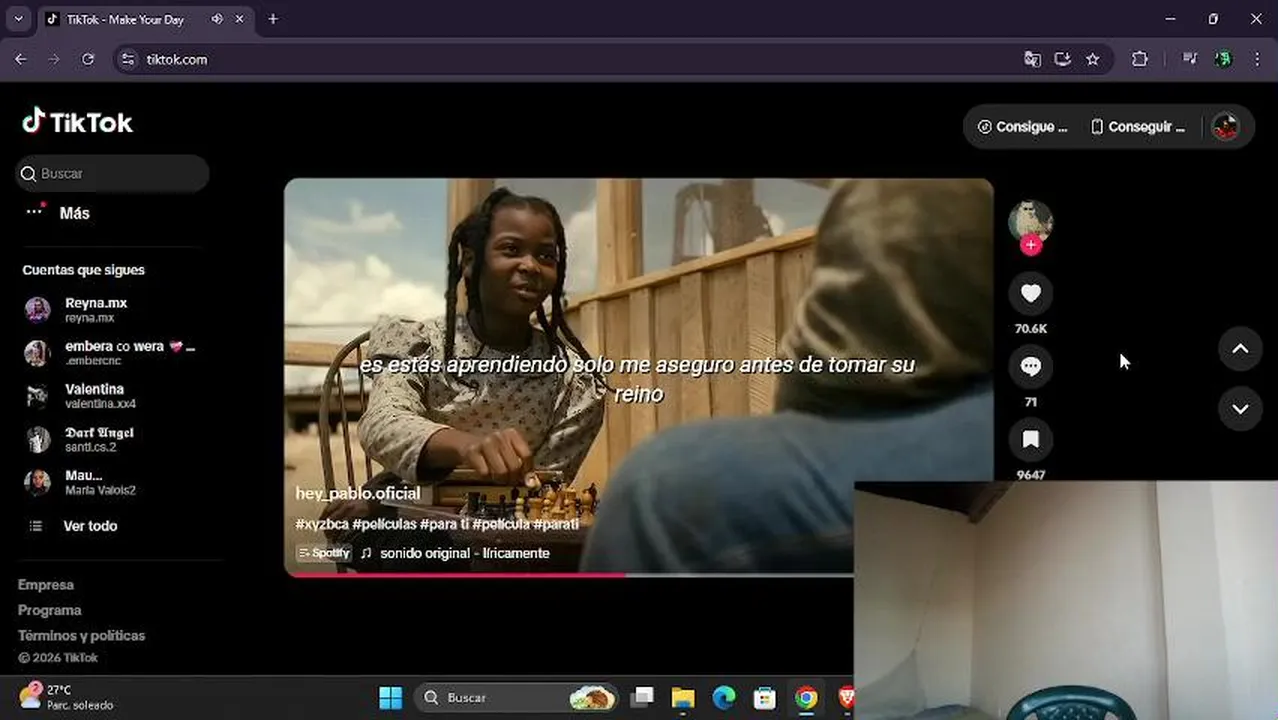Open the weather widget showing 27°C
Image resolution: width=1278 pixels, height=720 pixels.
point(67,697)
